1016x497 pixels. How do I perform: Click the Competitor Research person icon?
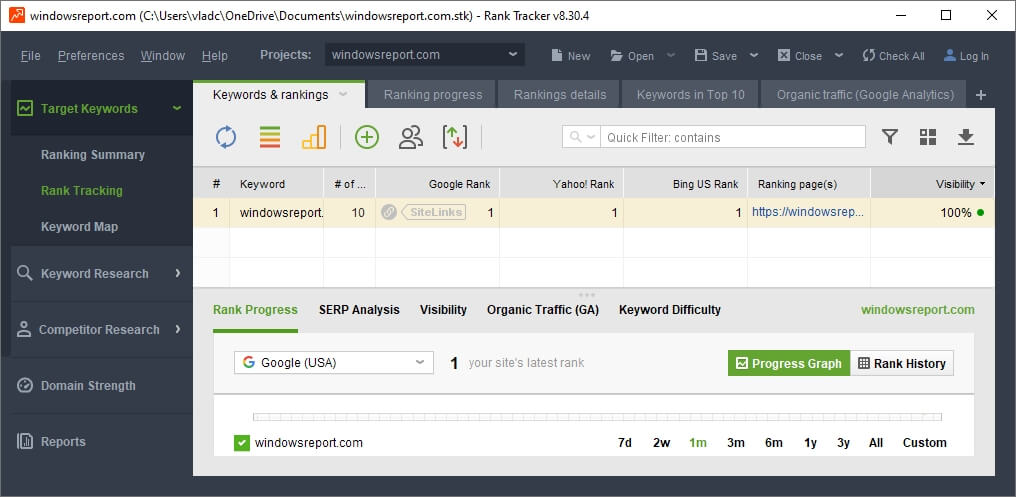pyautogui.click(x=24, y=329)
